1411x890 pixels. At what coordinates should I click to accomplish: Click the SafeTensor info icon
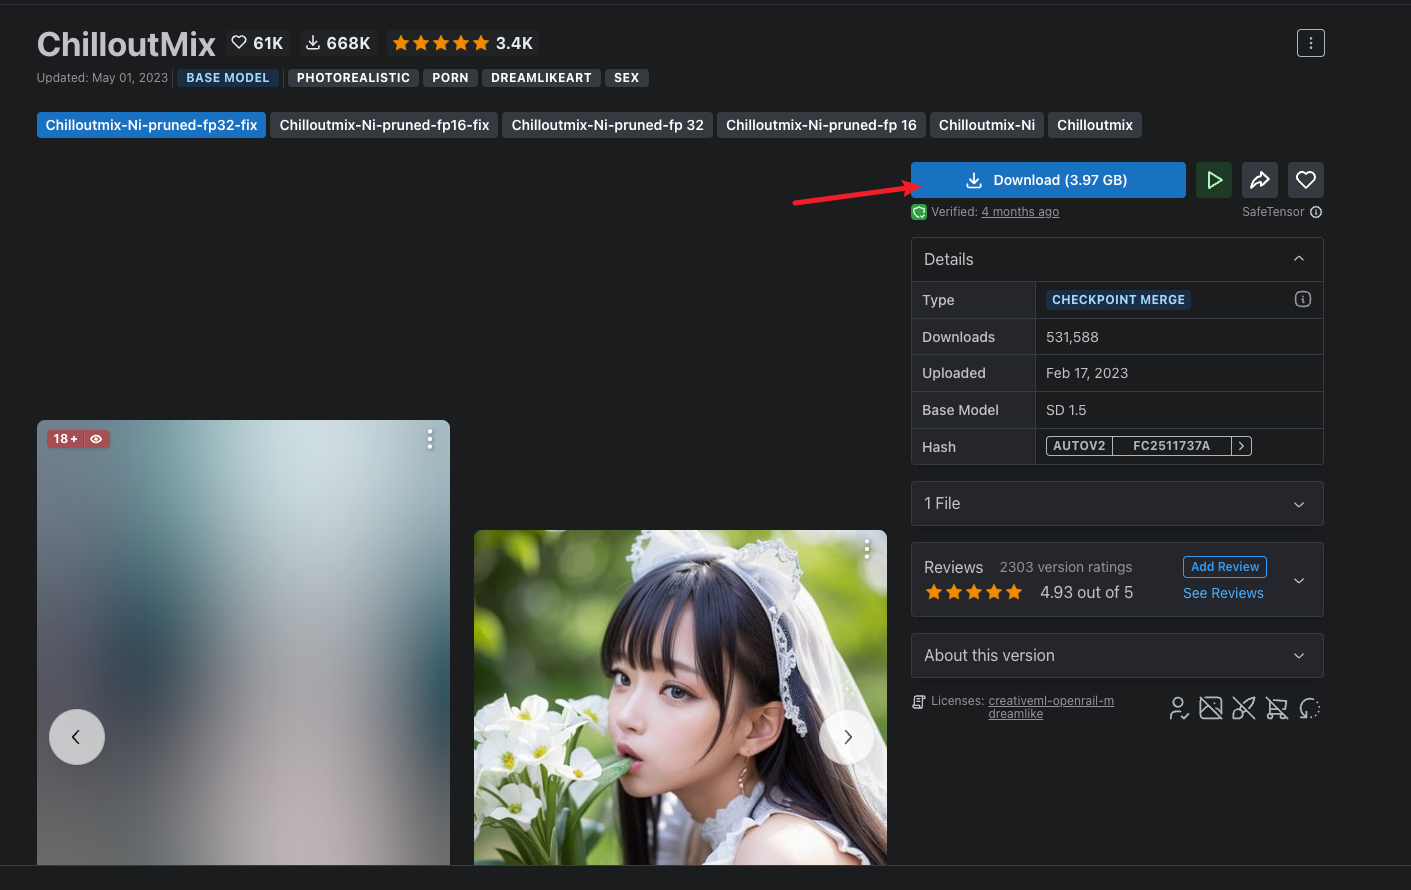pos(1316,212)
